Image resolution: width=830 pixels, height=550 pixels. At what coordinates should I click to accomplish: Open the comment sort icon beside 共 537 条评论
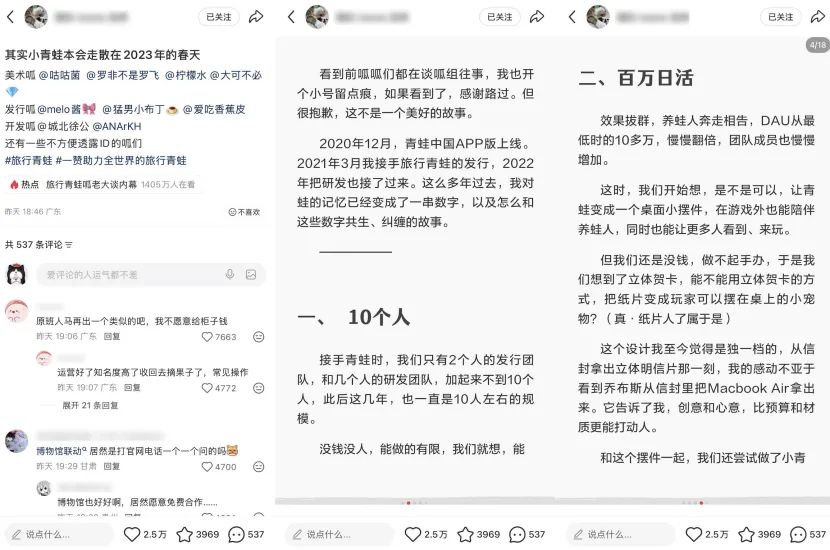point(69,245)
